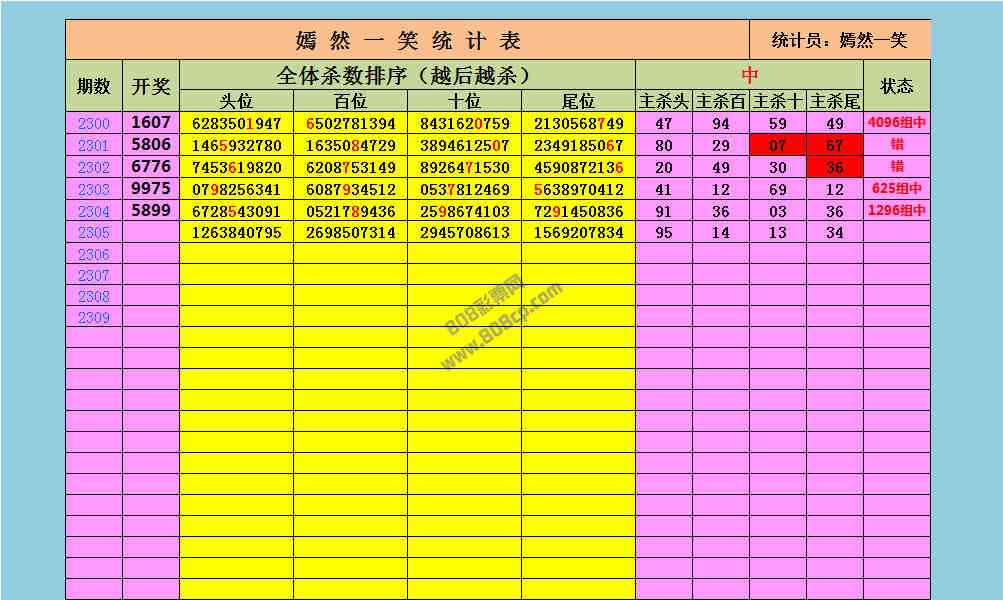Click the 625组中 status cell
The width and height of the screenshot is (1003, 600).
point(897,189)
